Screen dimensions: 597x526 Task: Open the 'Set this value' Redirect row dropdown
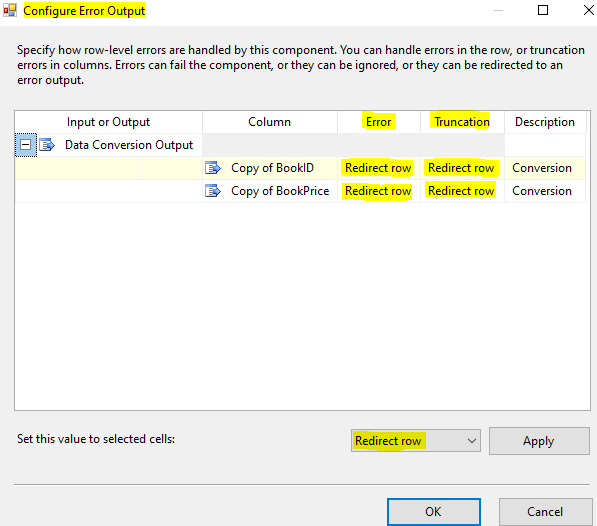(416, 441)
